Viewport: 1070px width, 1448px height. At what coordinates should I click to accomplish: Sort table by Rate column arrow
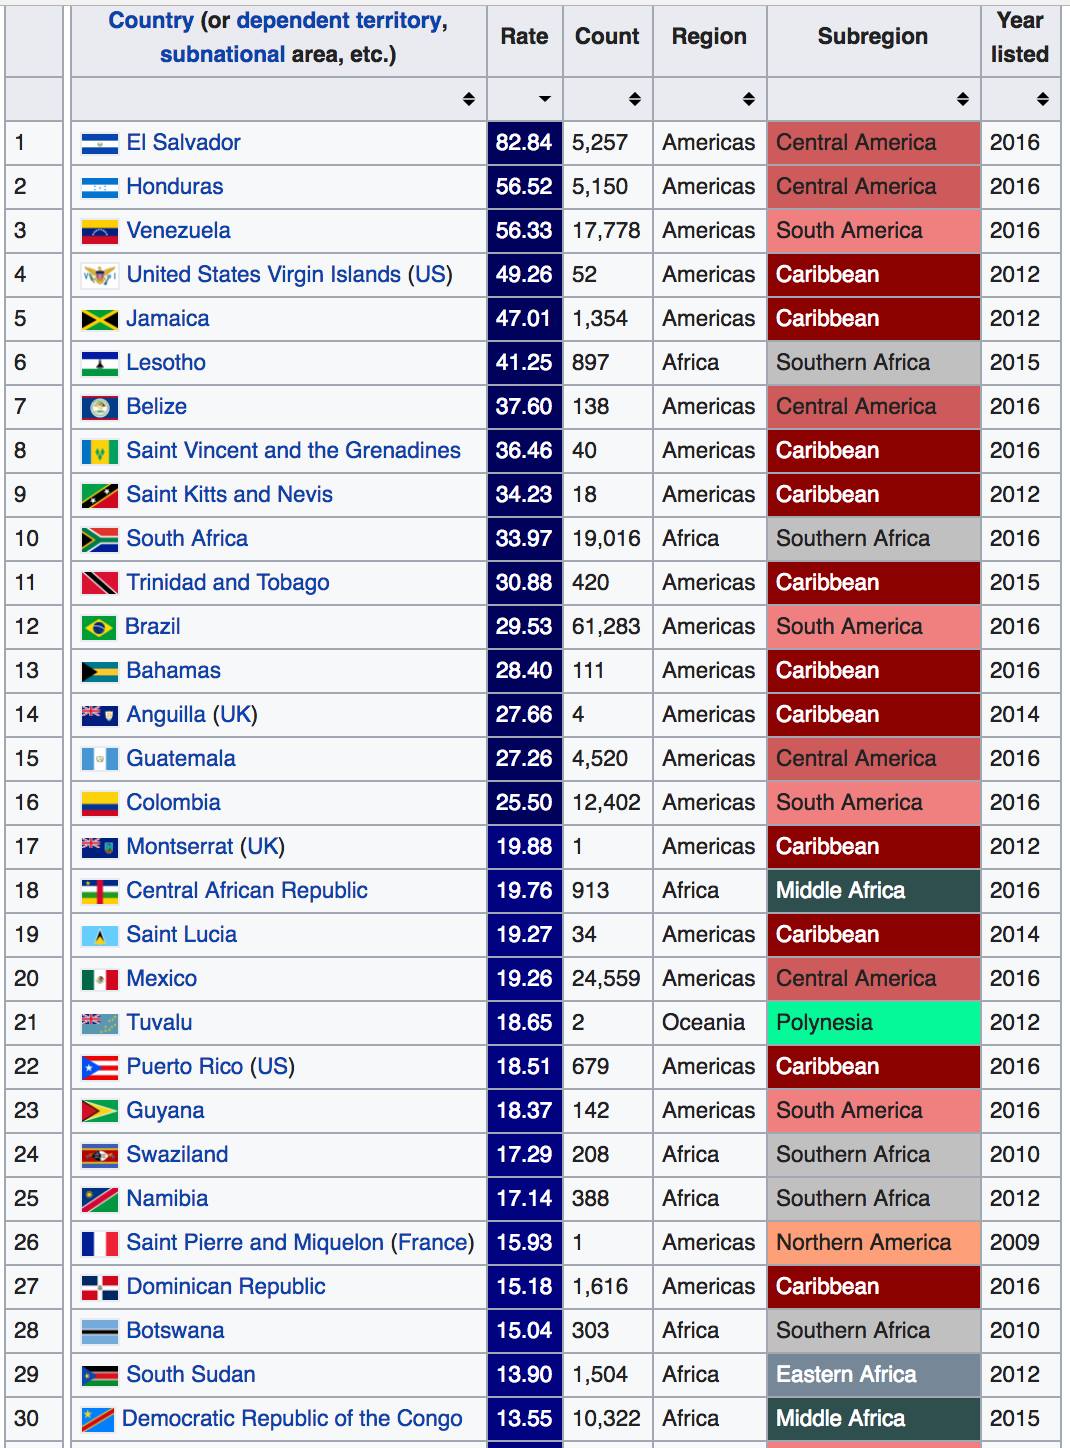544,99
